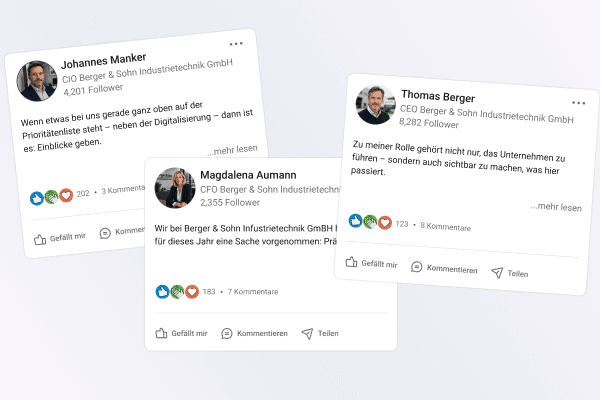
Task: Click the name Johannes Manker
Action: (104, 60)
